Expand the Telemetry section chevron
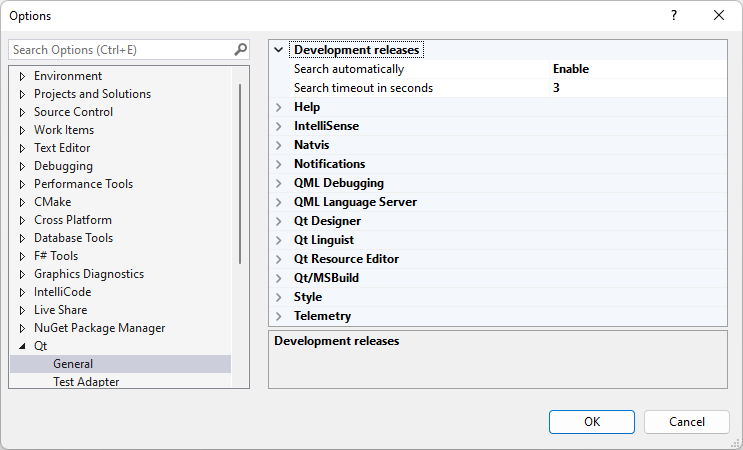The height and width of the screenshot is (450, 743). [279, 316]
